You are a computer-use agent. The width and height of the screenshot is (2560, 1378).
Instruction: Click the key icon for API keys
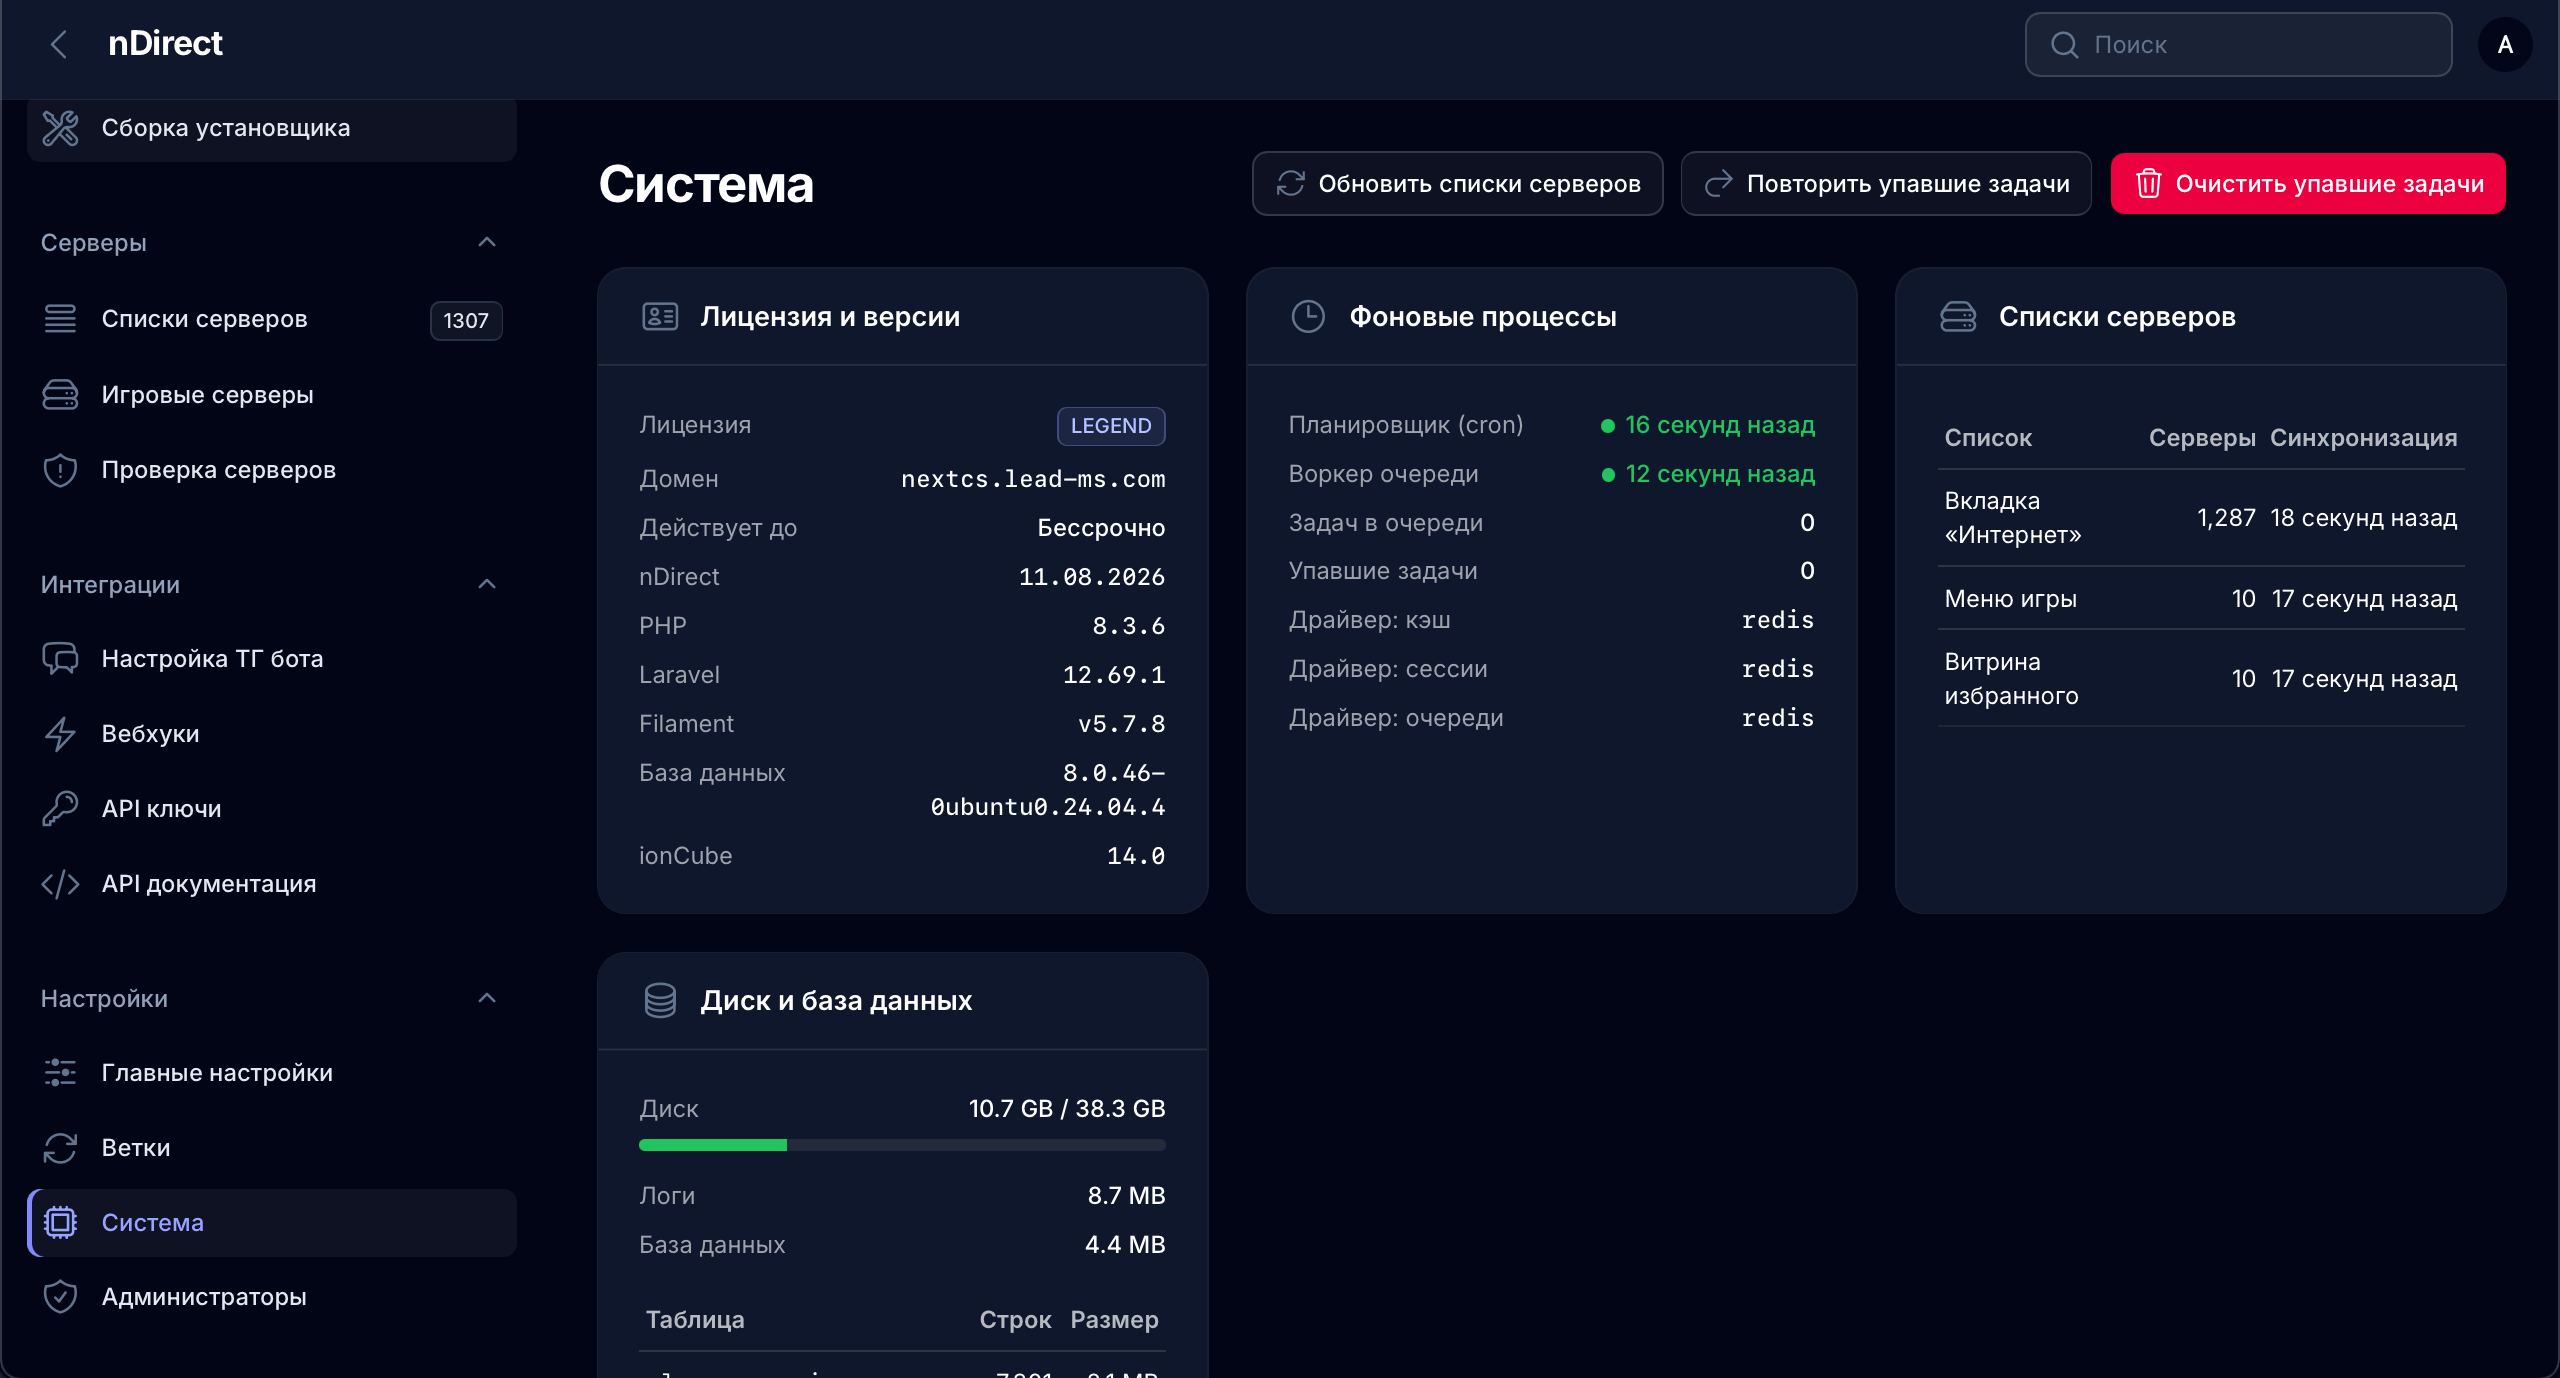[60, 809]
